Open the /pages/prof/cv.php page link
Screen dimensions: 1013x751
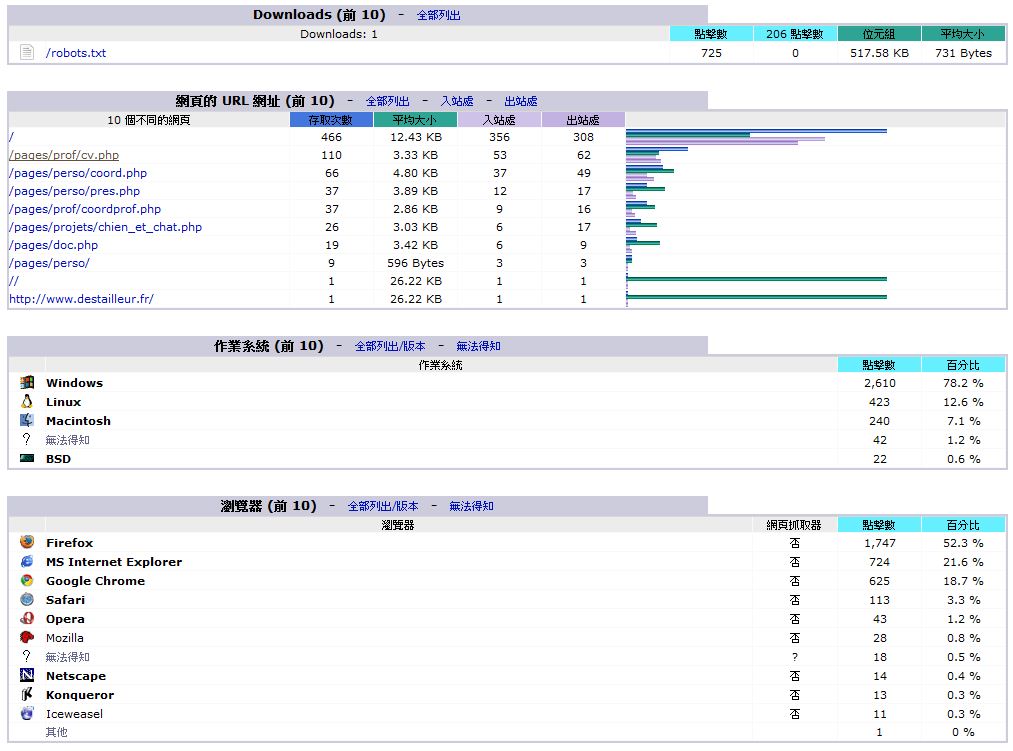(x=64, y=155)
